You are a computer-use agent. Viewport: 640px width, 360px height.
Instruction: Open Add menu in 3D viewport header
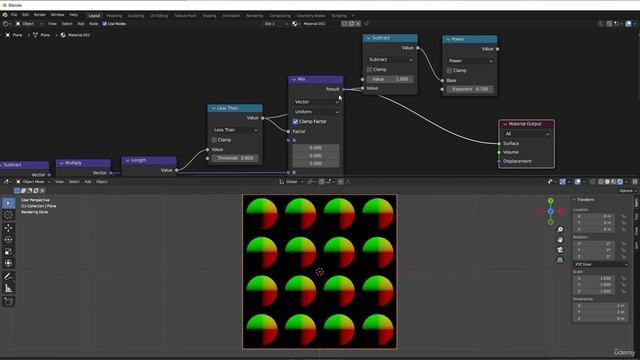[88, 182]
